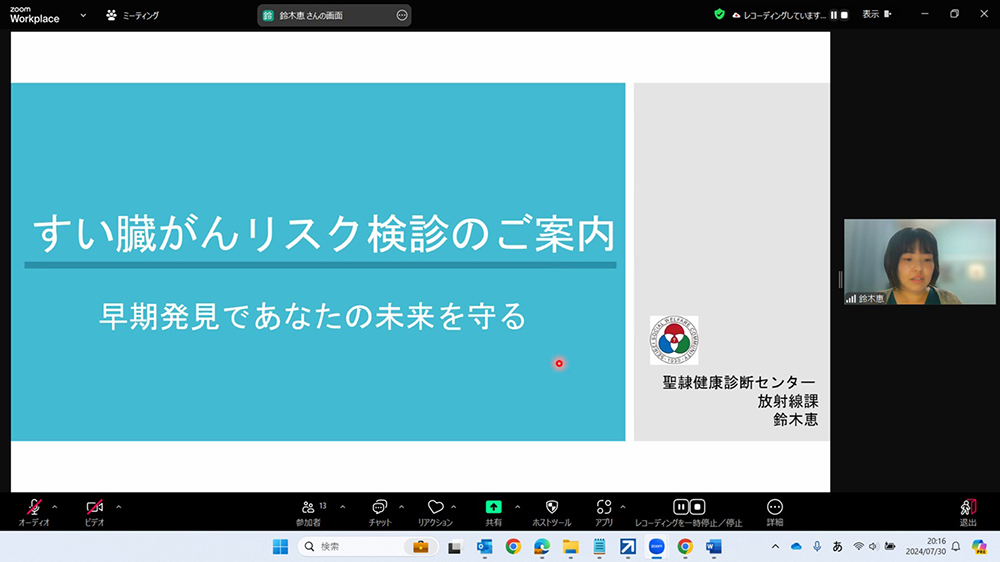Expand the audio options chevron

point(54,506)
